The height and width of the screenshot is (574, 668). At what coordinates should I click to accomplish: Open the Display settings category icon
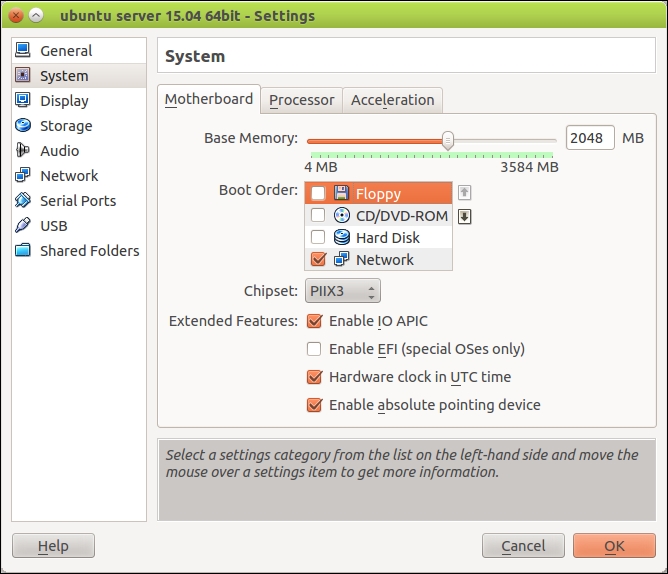23,100
